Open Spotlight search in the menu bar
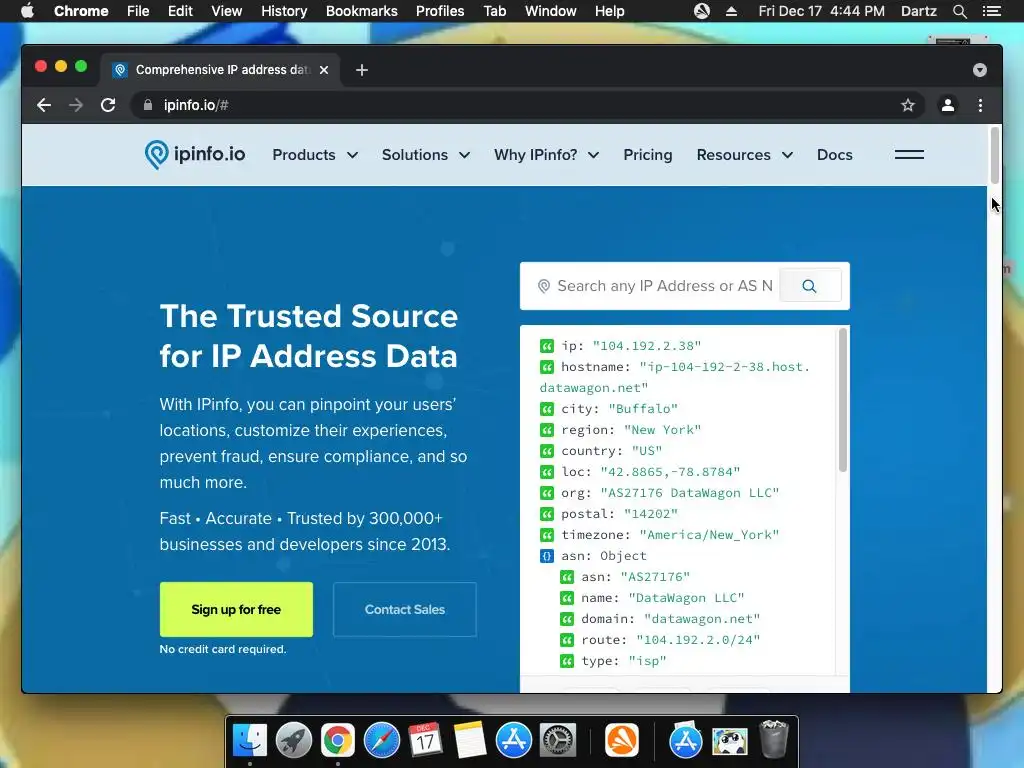This screenshot has height=768, width=1024. pyautogui.click(x=959, y=11)
